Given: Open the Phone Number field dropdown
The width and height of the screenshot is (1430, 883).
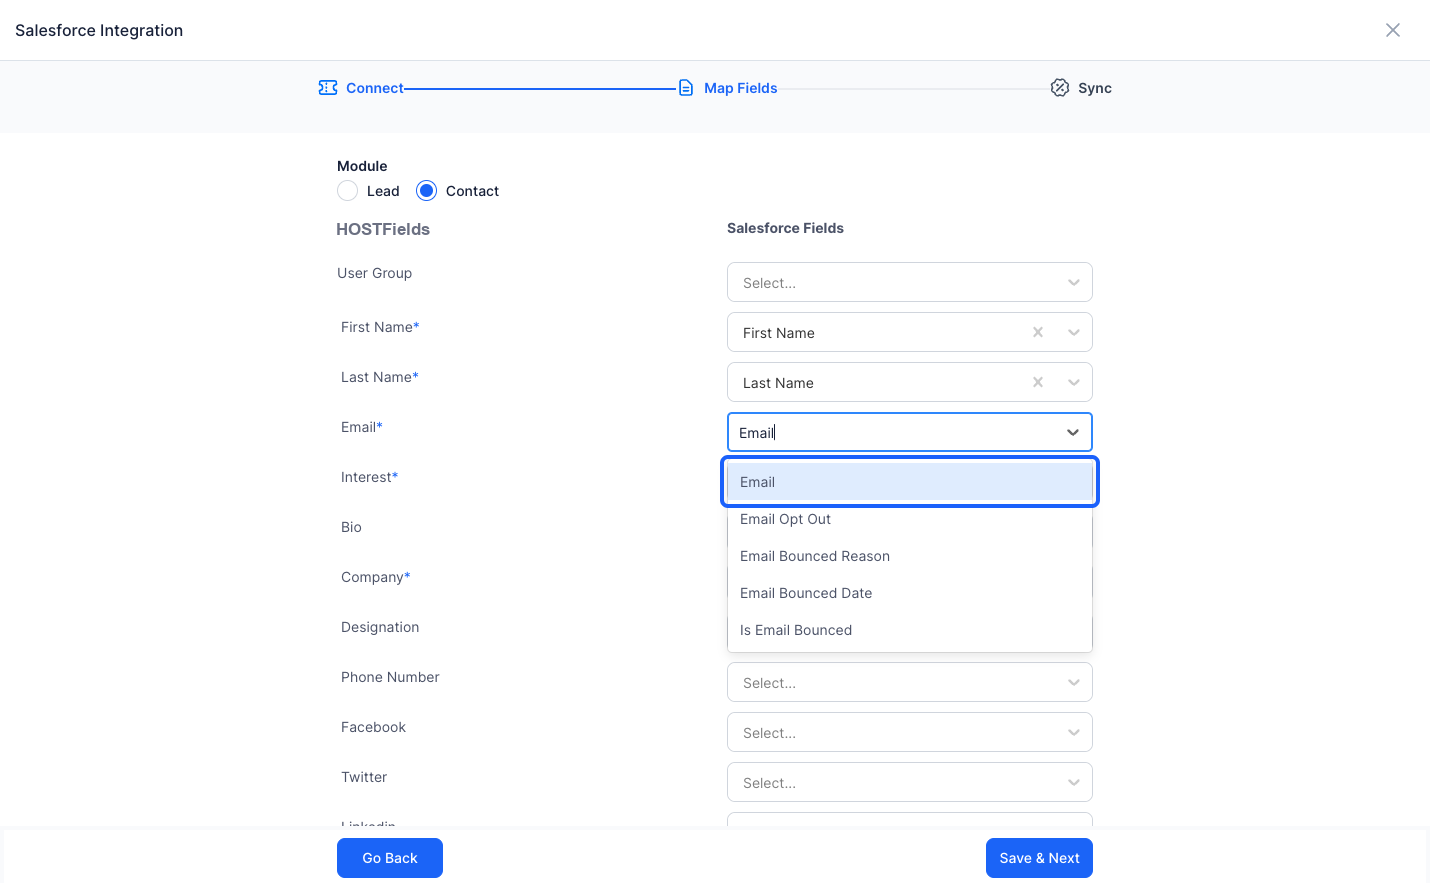Looking at the screenshot, I should (910, 682).
